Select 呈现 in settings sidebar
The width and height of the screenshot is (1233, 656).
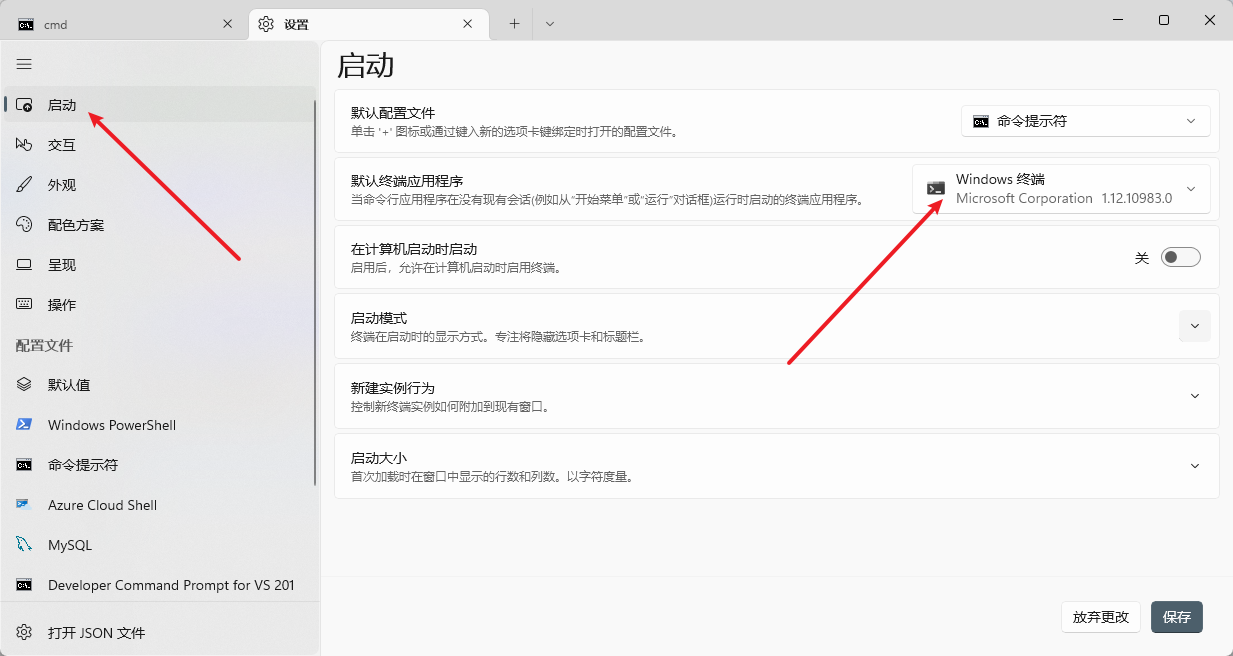click(160, 265)
